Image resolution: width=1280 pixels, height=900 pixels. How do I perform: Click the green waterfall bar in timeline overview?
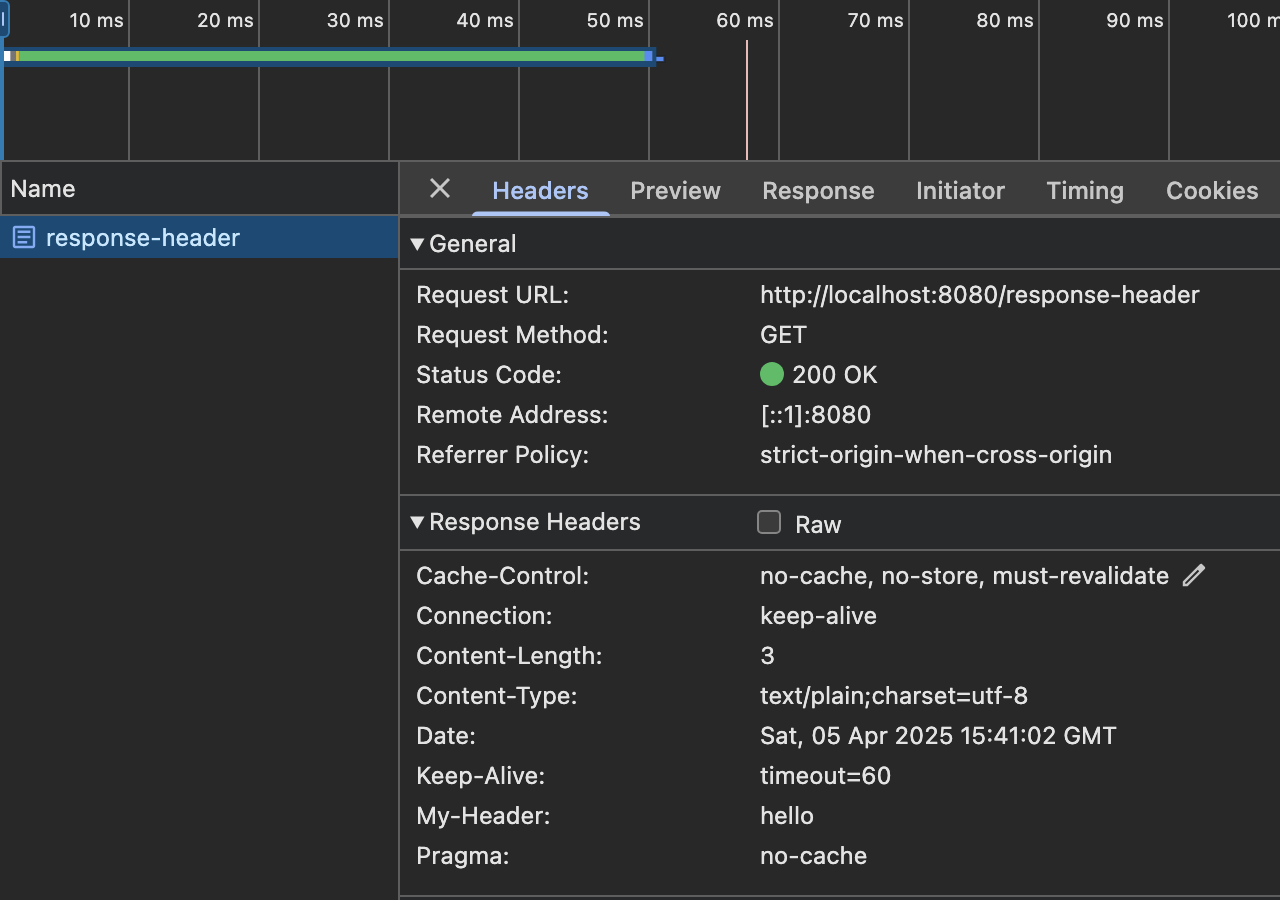pos(330,57)
